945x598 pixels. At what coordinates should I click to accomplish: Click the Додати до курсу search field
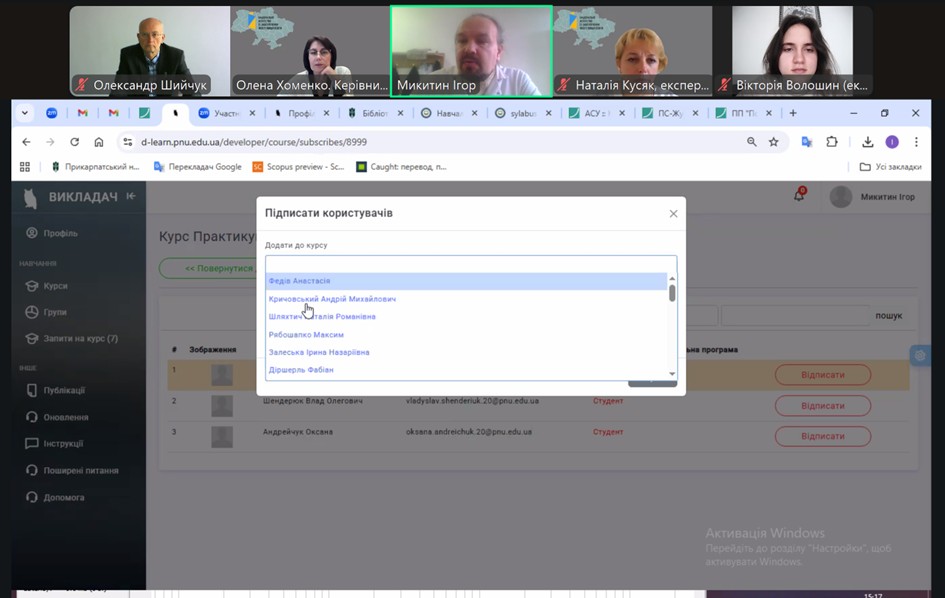tap(470, 264)
